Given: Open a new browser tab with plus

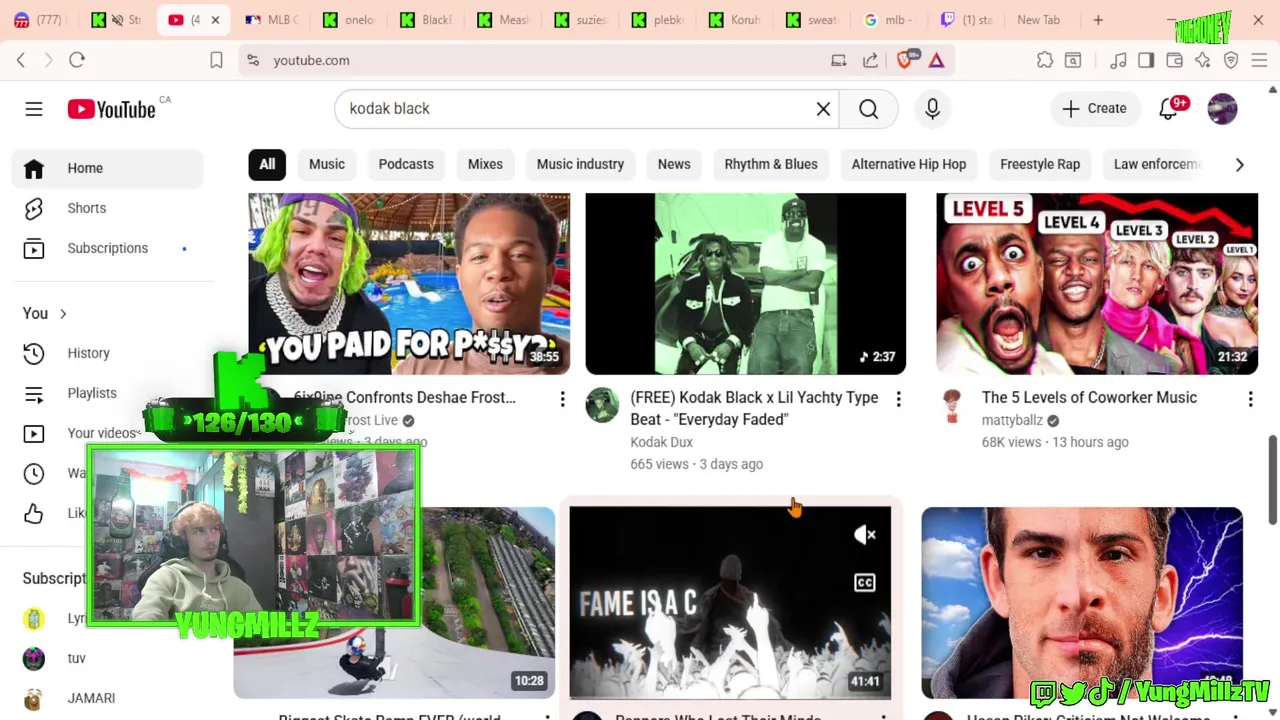Looking at the screenshot, I should click(1098, 20).
